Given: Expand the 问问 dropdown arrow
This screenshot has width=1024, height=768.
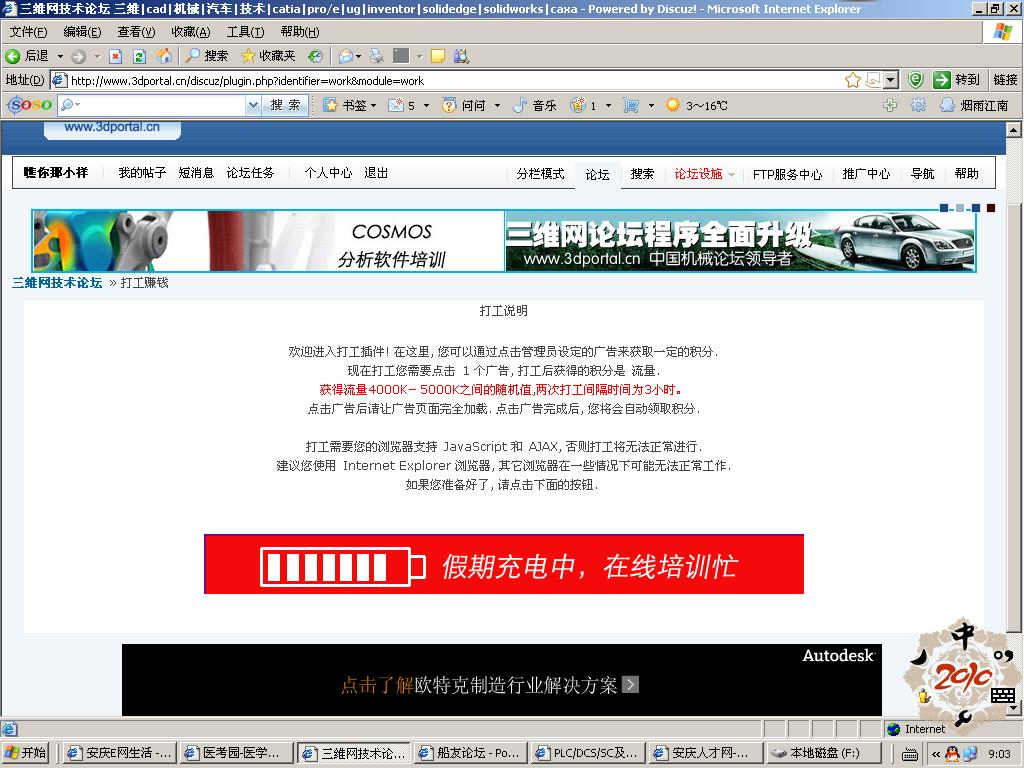Looking at the screenshot, I should coord(498,105).
